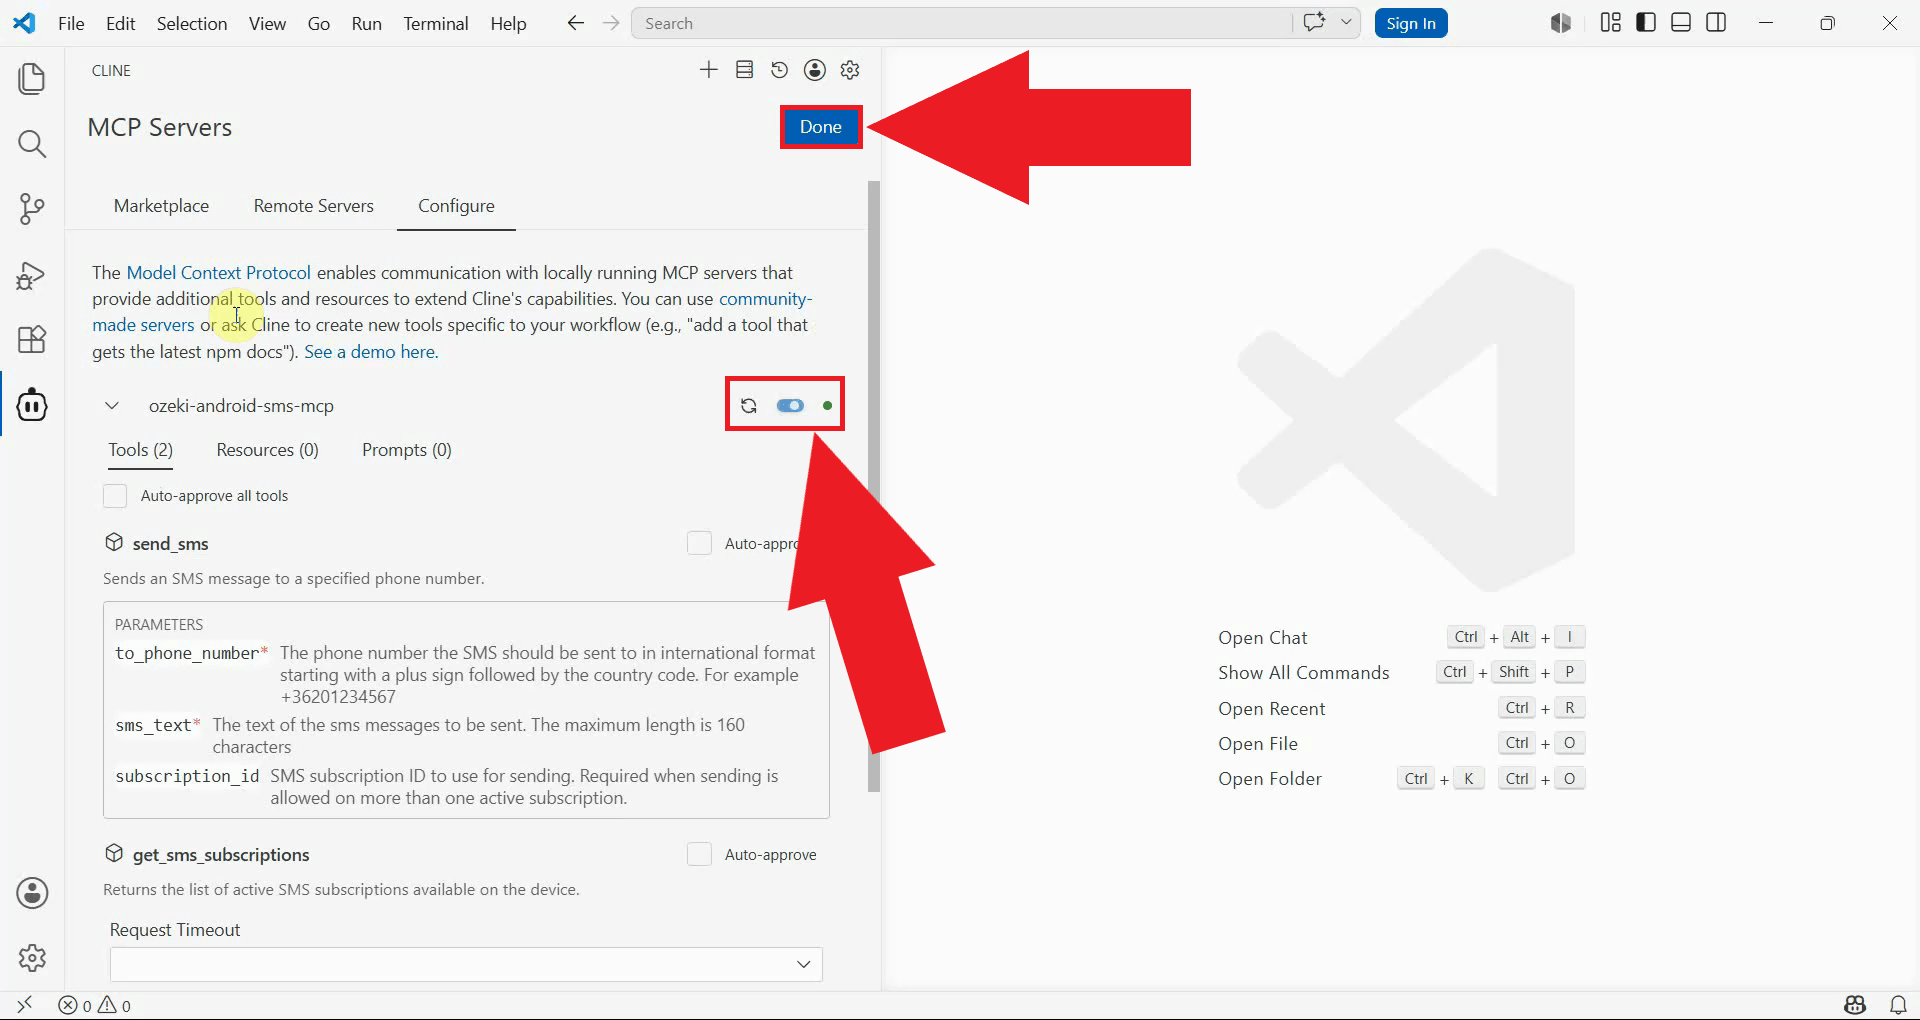Click the to_phone_number parameter name
The image size is (1920, 1020).
pyautogui.click(x=187, y=653)
